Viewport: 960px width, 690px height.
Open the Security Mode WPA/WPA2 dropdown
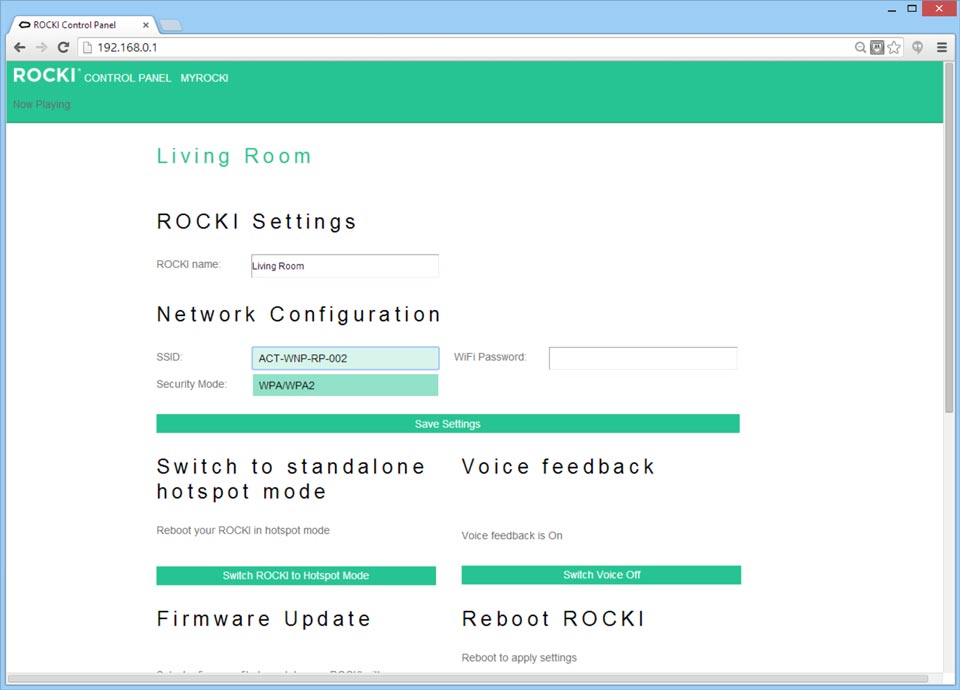tap(345, 385)
